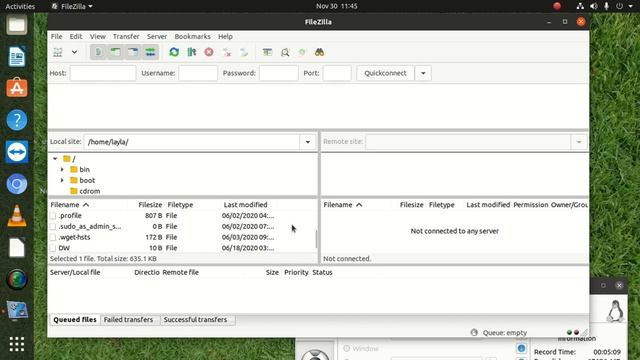Click the queue status icon

[x=474, y=333]
